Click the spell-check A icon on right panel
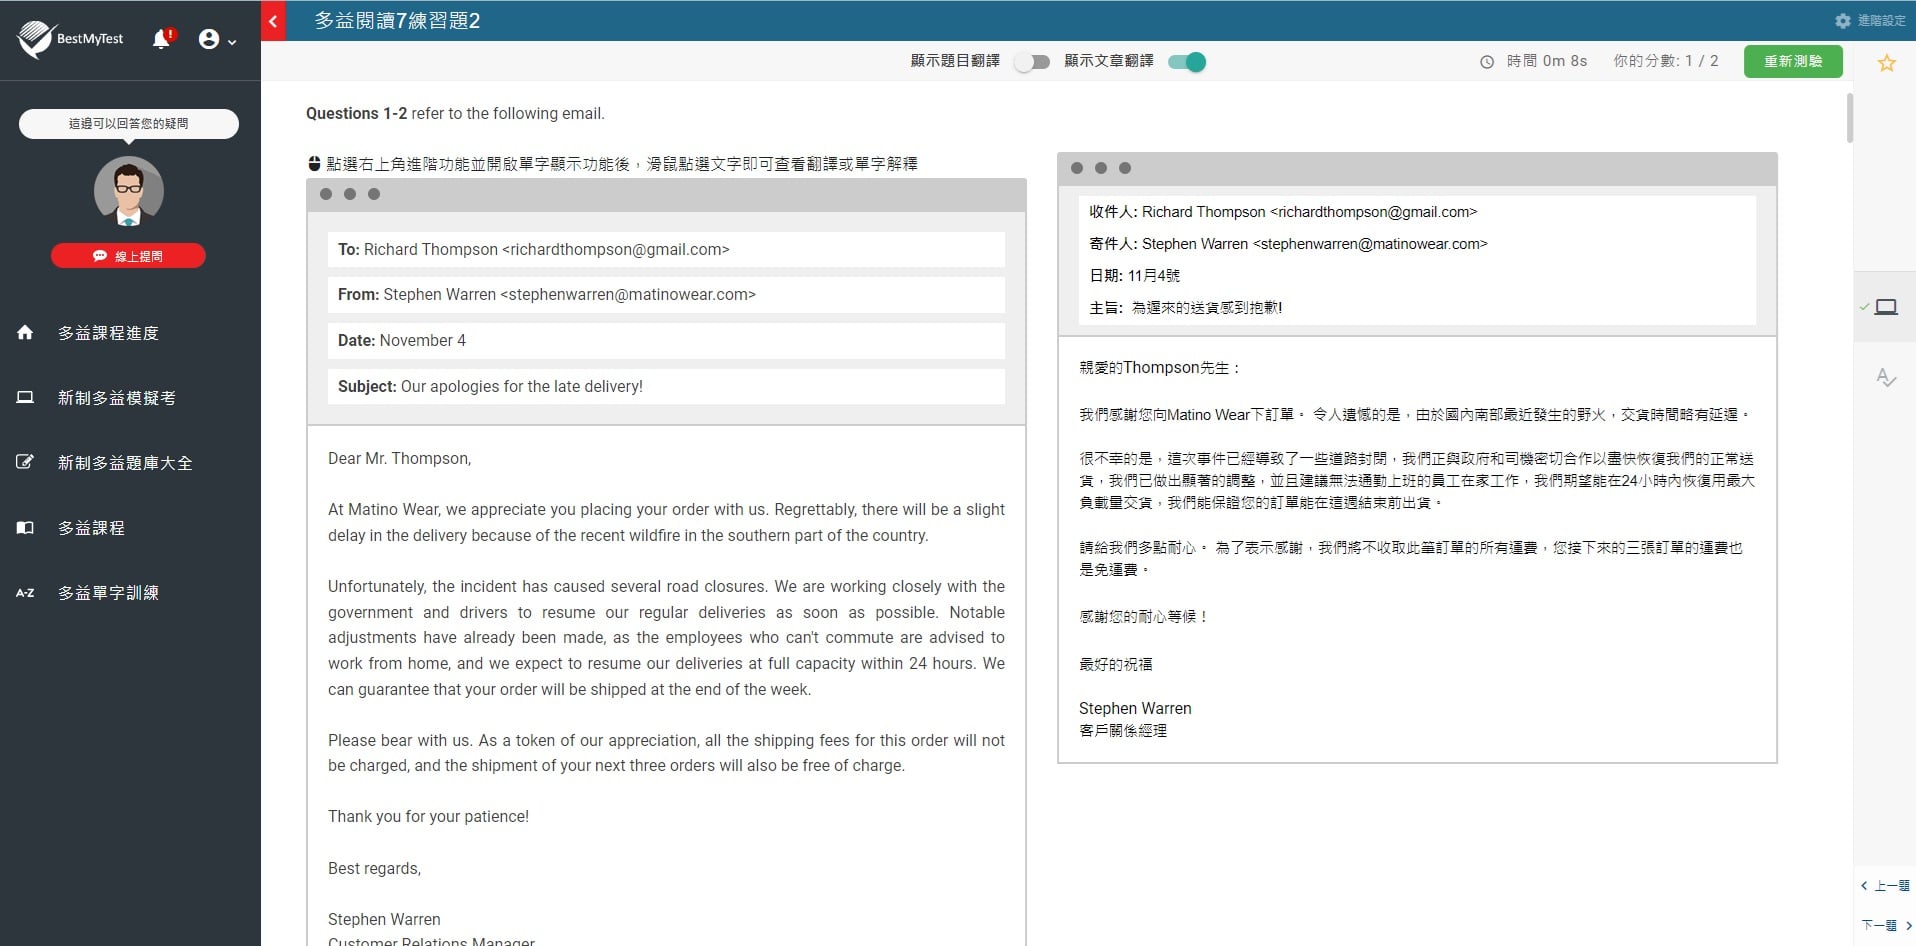This screenshot has height=946, width=1916. click(1886, 377)
